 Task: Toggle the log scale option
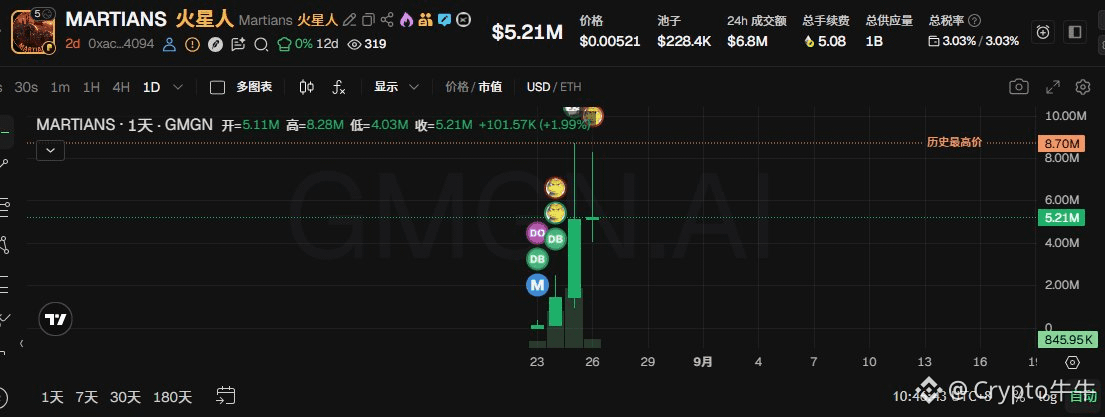[1048, 397]
